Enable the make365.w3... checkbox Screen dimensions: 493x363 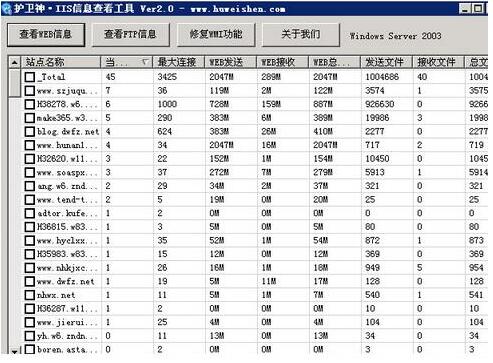(x=30, y=118)
